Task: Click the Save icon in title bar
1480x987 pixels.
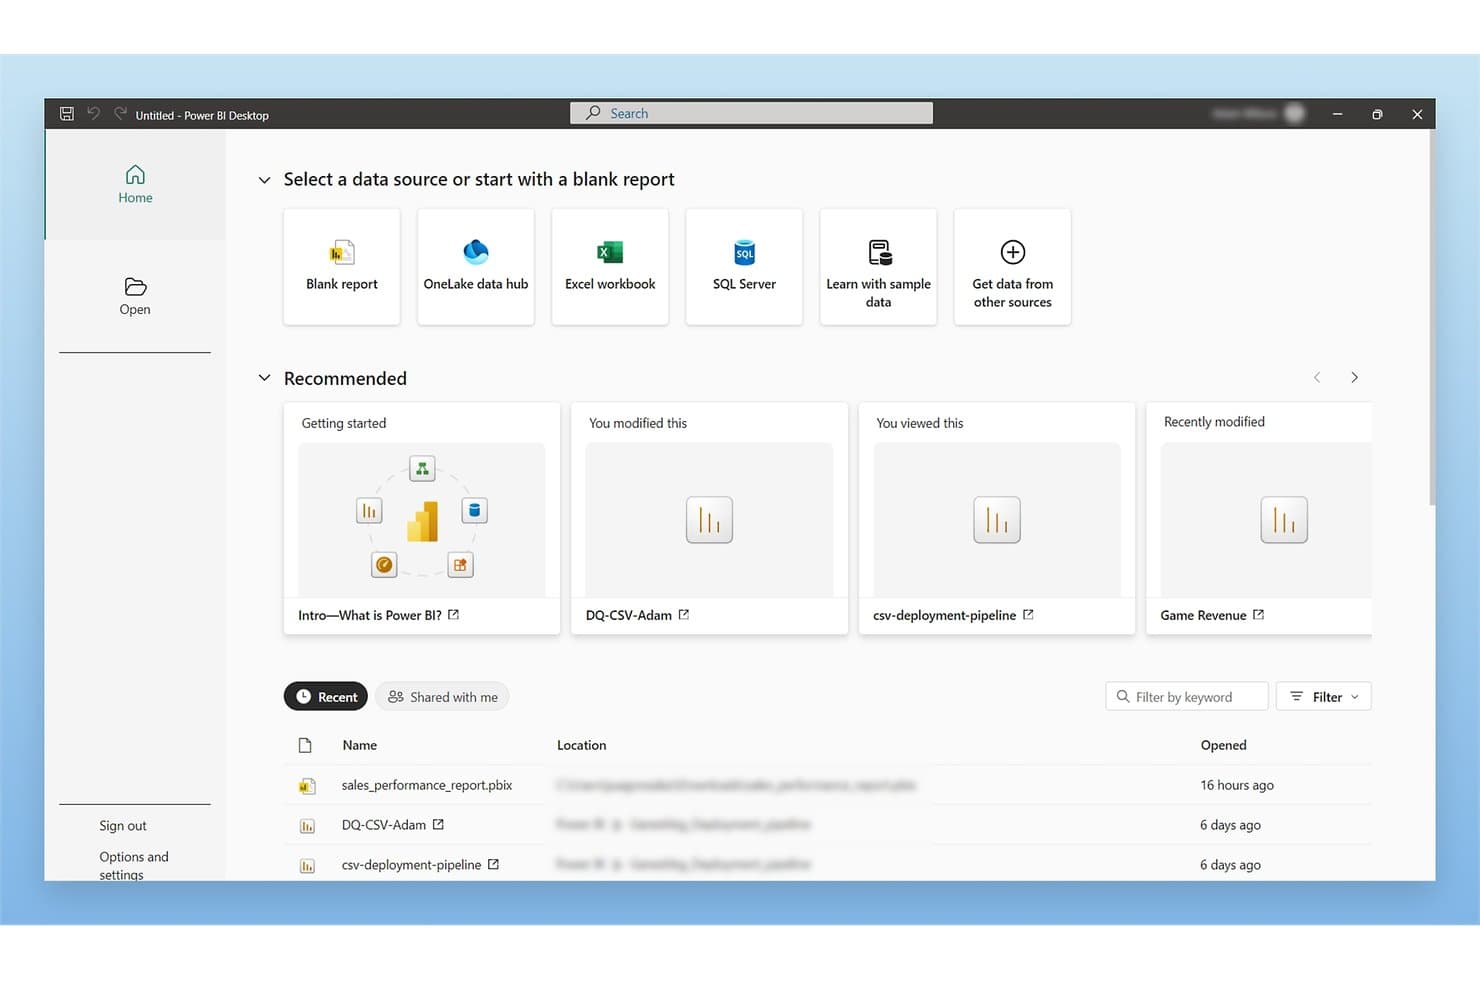Action: point(67,114)
